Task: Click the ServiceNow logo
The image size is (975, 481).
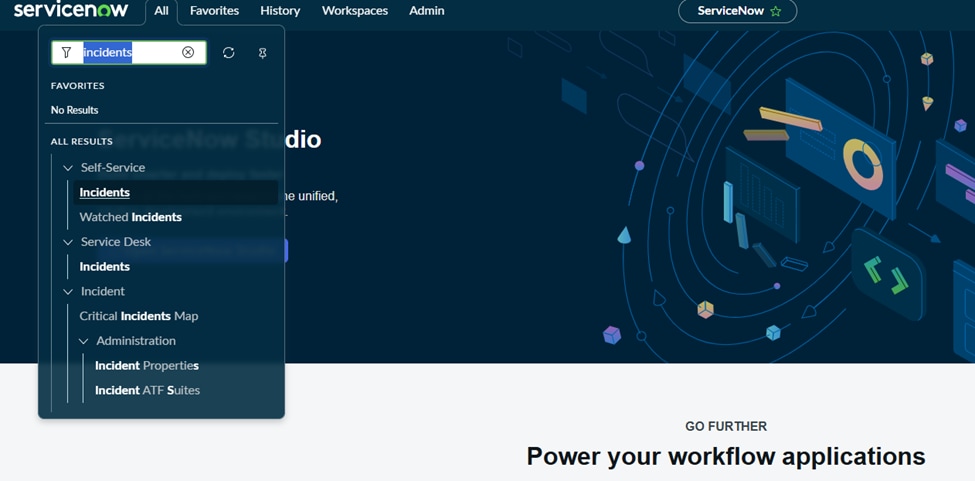Action: (x=71, y=10)
